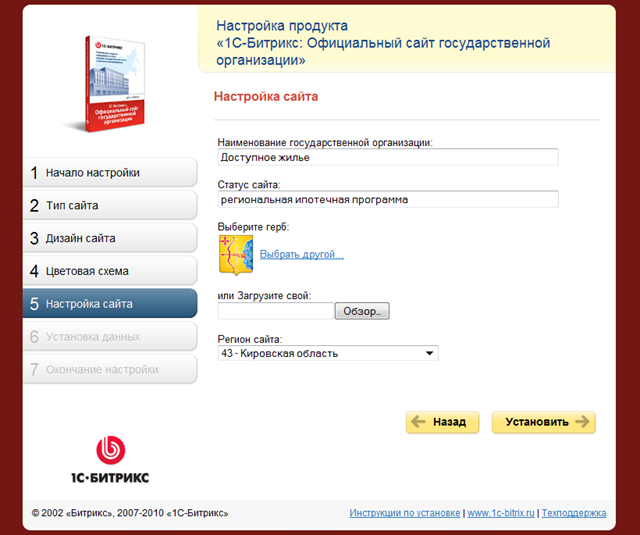The width and height of the screenshot is (640, 535).
Task: Follow the Выбрать другой link
Action: (x=302, y=254)
